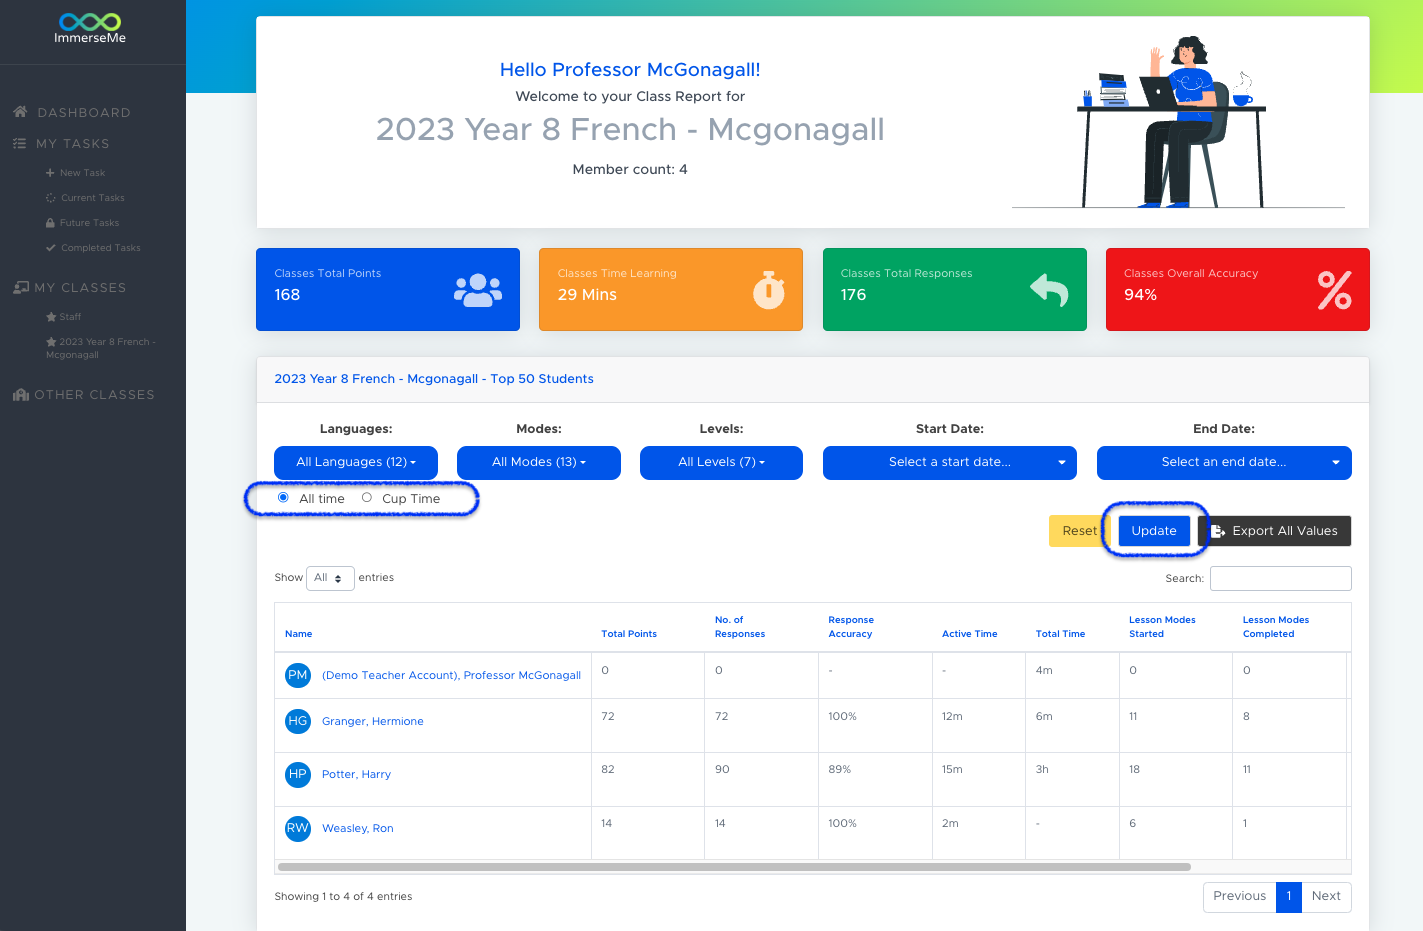The height and width of the screenshot is (931, 1423).
Task: Click the yellow Reset button
Action: [x=1079, y=531]
